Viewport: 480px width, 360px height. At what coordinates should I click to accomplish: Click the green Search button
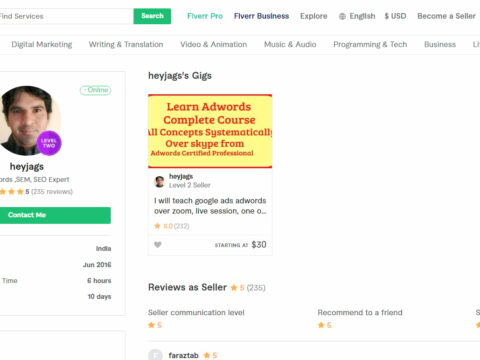click(x=152, y=16)
